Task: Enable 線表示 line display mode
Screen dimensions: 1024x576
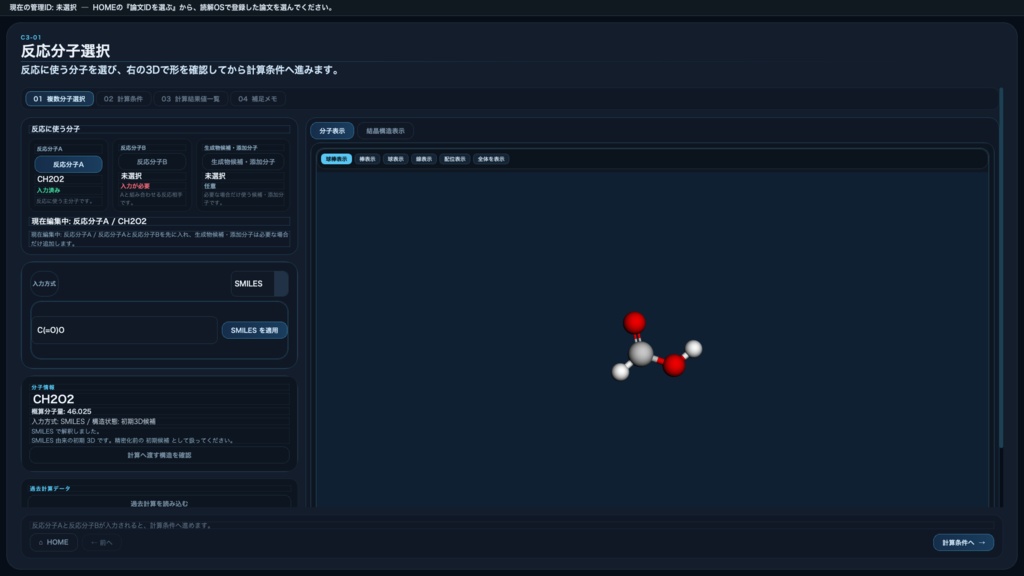Action: (424, 159)
